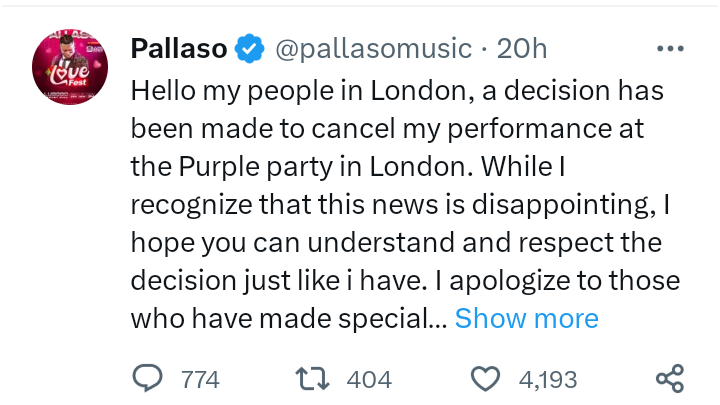Click the 774 replies count

coord(200,379)
